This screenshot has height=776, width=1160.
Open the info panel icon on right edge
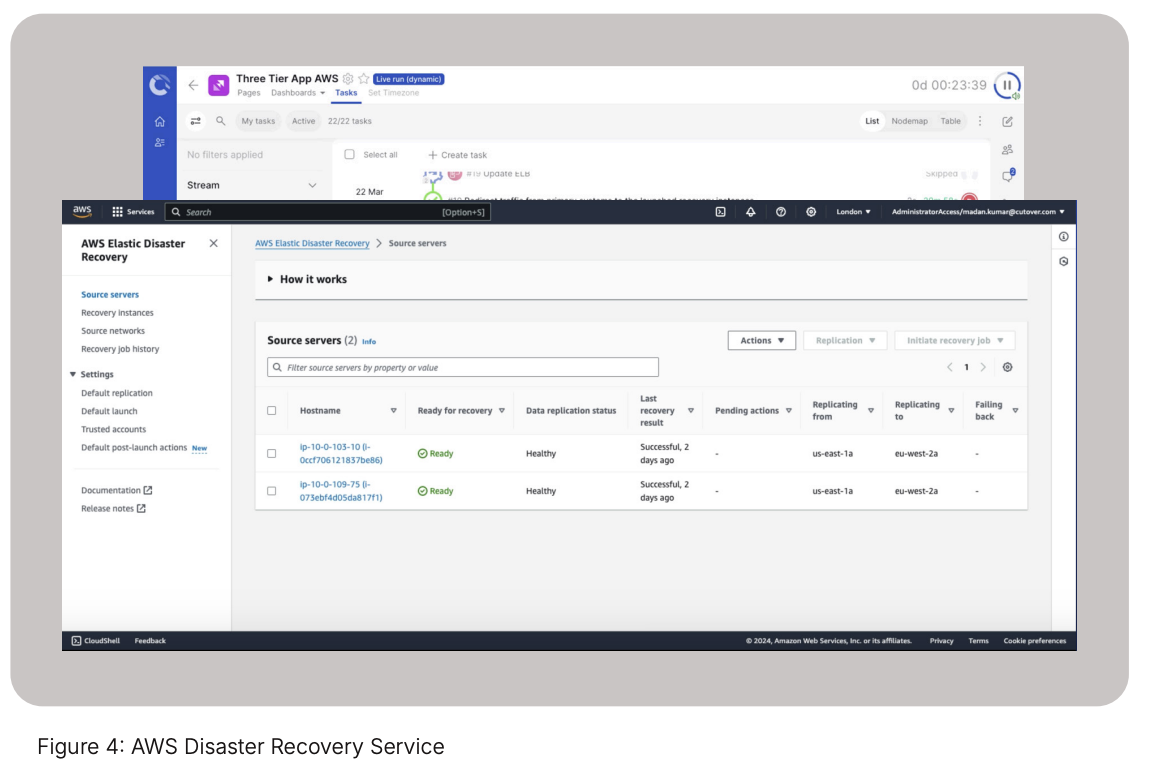coord(1063,237)
